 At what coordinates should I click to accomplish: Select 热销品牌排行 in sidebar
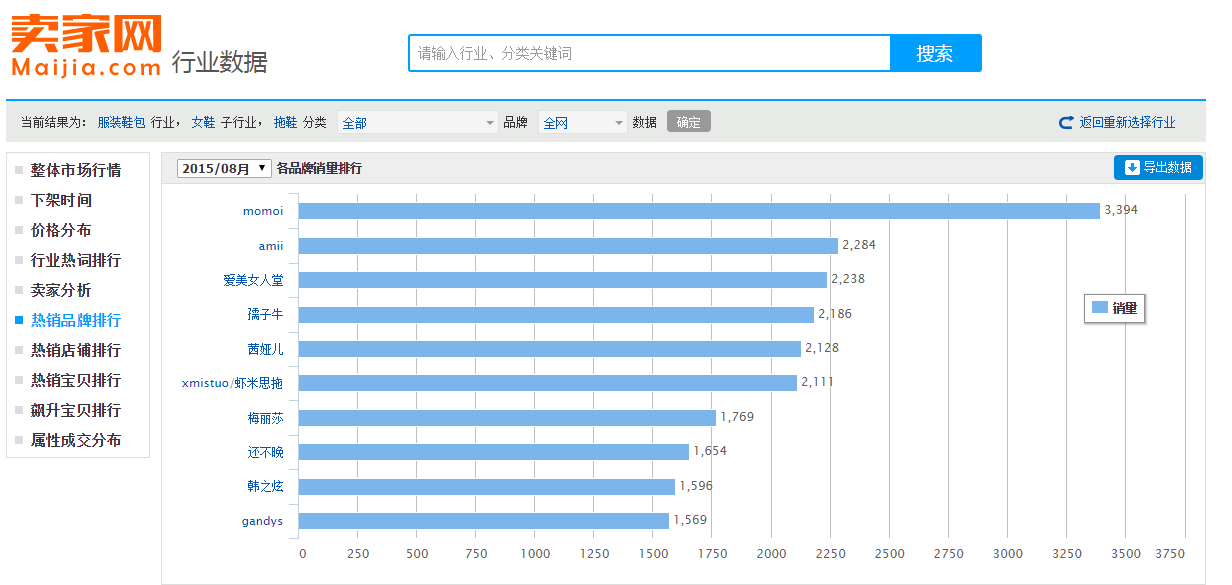76,320
